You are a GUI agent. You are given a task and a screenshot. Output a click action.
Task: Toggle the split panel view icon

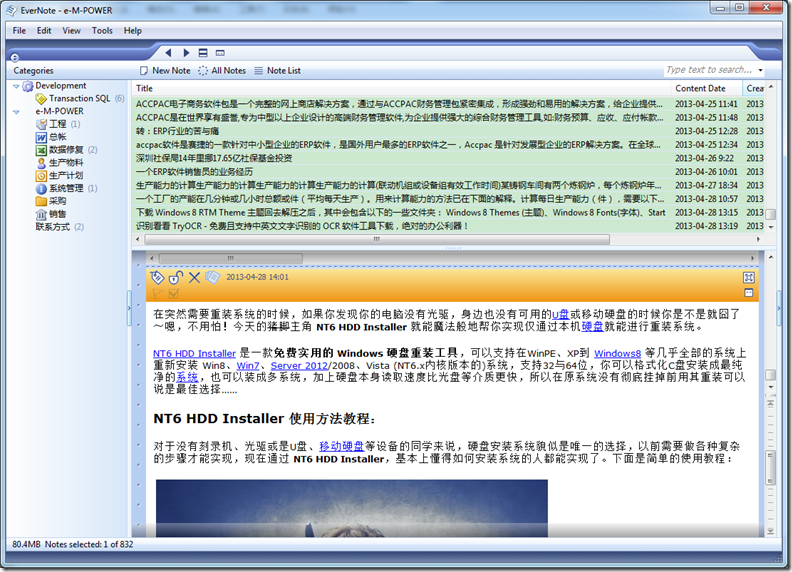click(x=203, y=53)
